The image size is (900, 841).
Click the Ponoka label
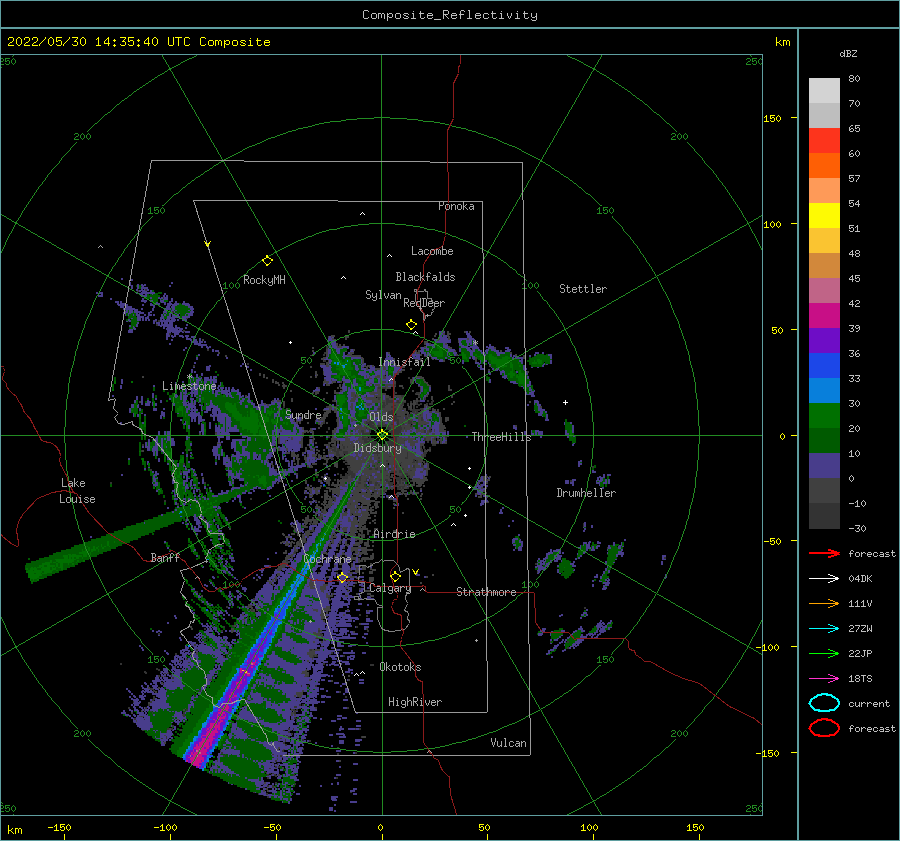click(456, 206)
